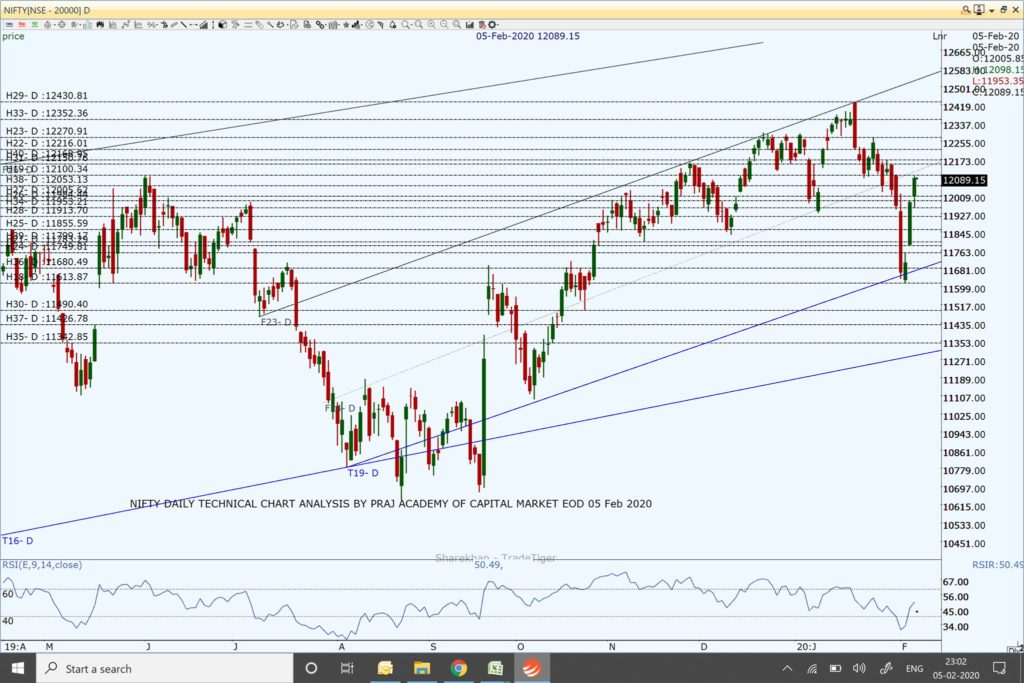This screenshot has width=1024, height=683.
Task: Click the 20:J time axis label
Action: (806, 646)
